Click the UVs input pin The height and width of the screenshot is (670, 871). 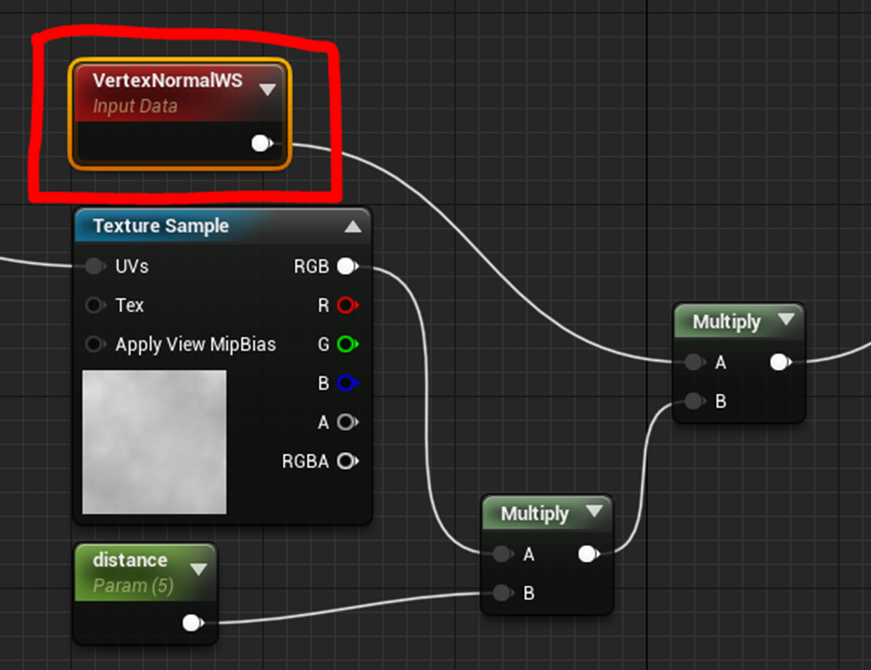[96, 266]
